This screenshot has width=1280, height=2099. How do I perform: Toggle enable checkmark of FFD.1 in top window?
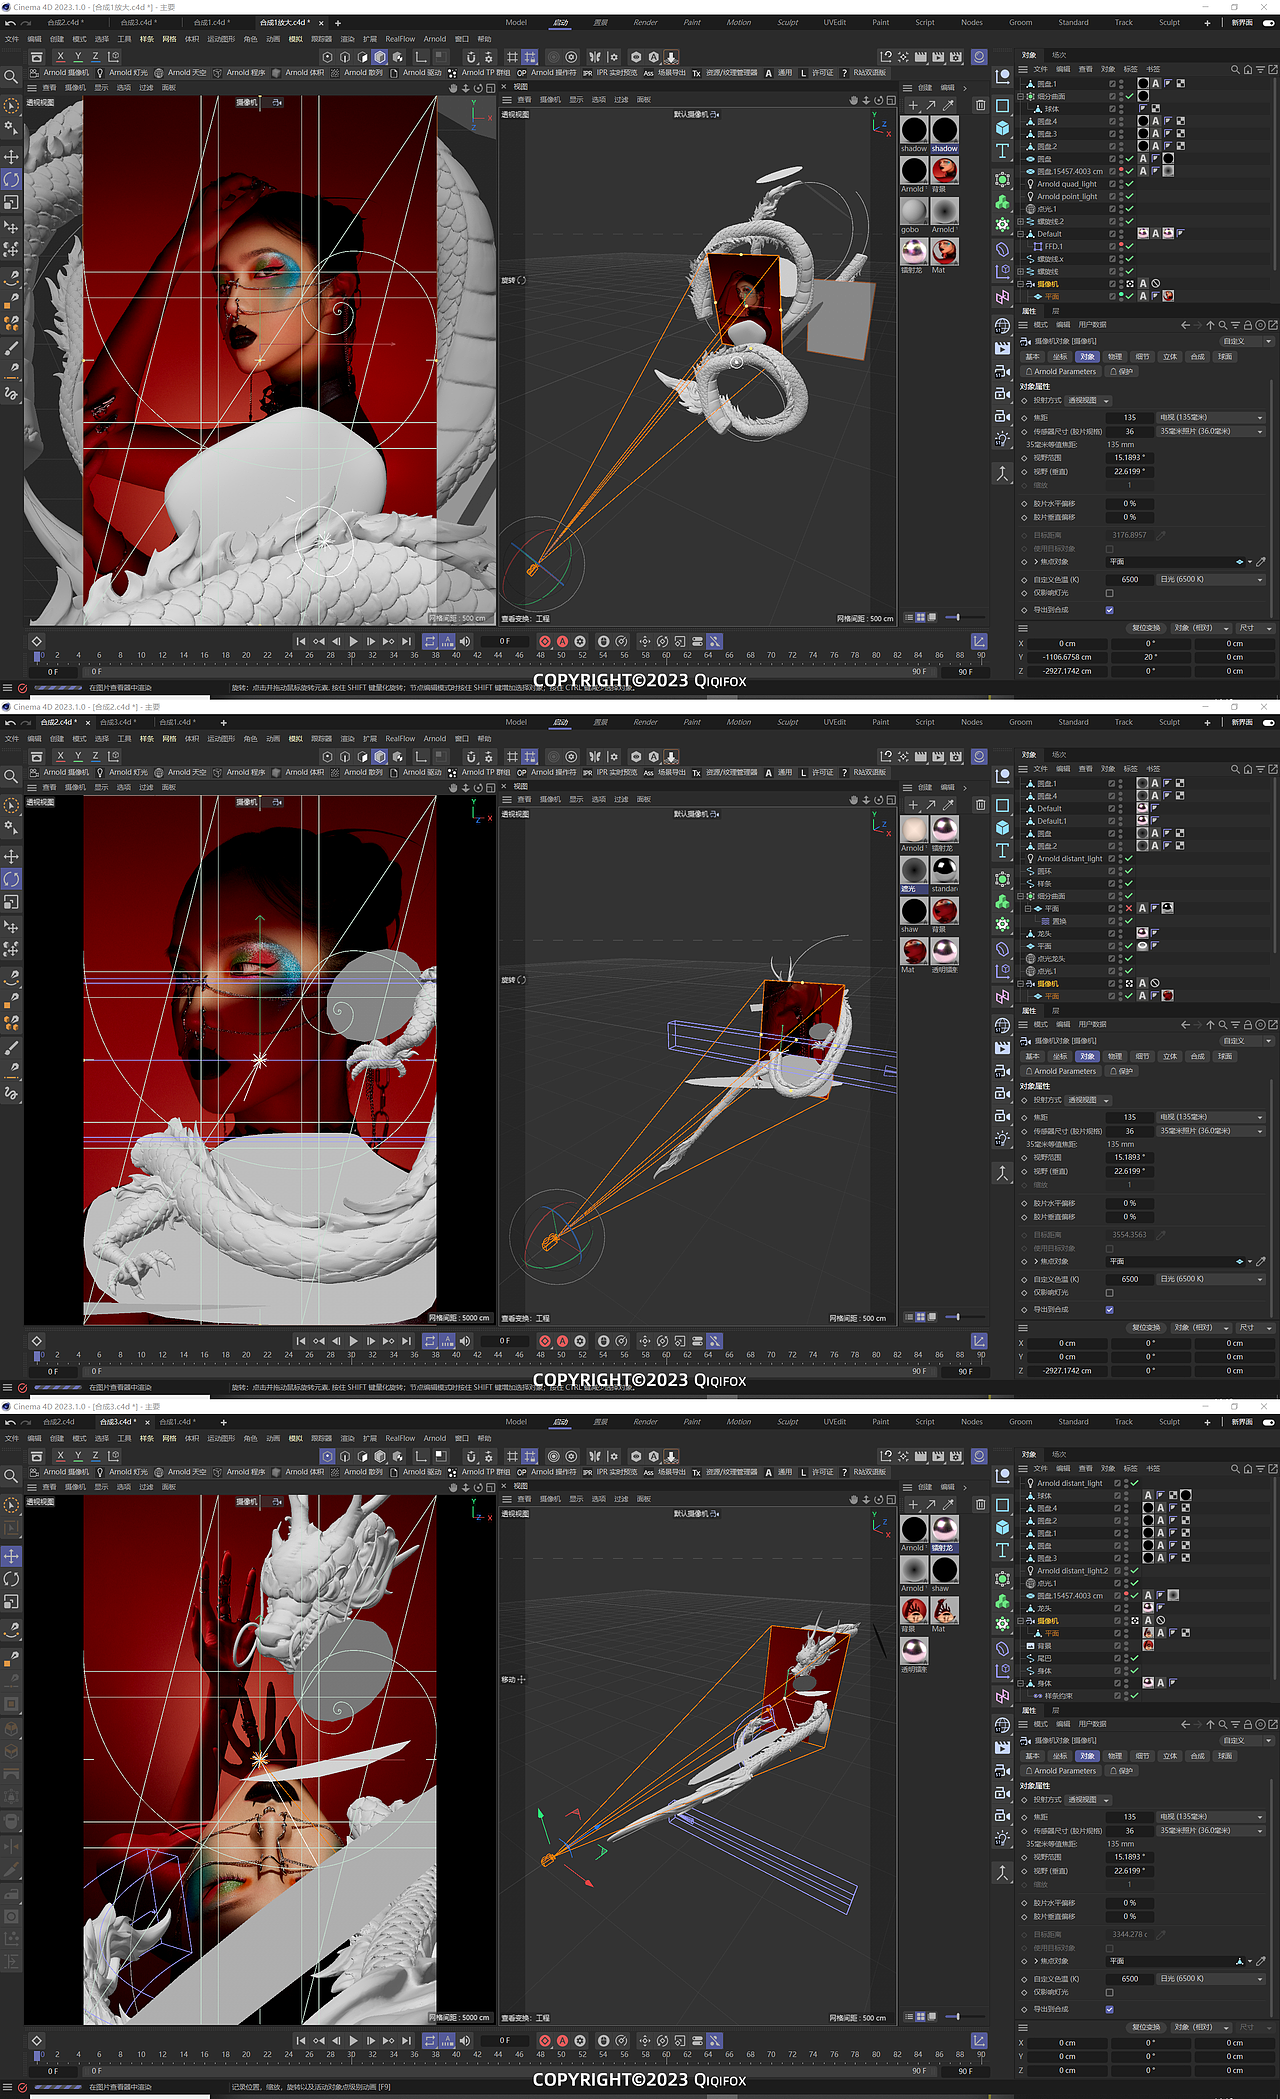coord(1129,246)
